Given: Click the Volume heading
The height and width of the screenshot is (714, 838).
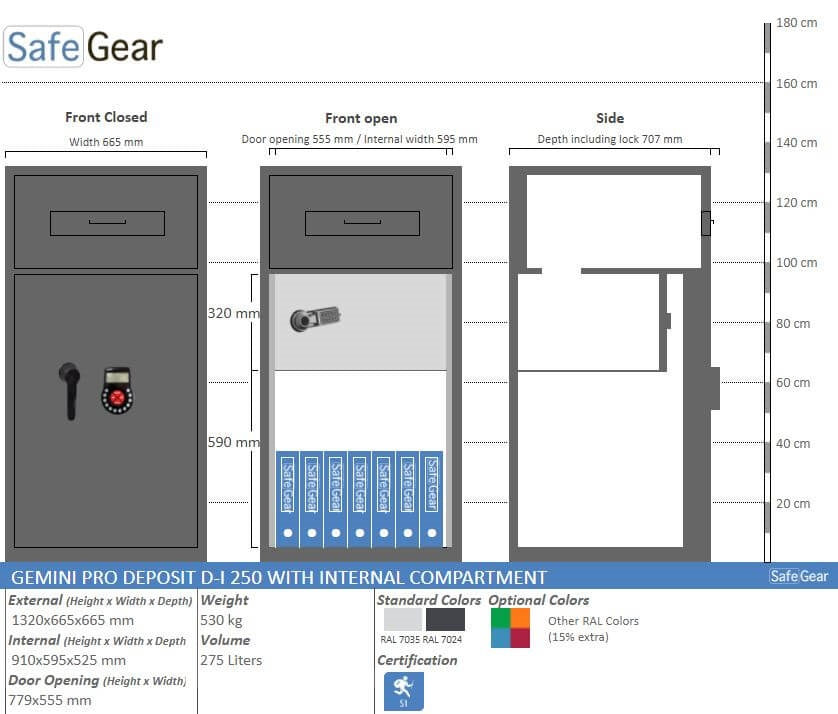Looking at the screenshot, I should pyautogui.click(x=226, y=640).
